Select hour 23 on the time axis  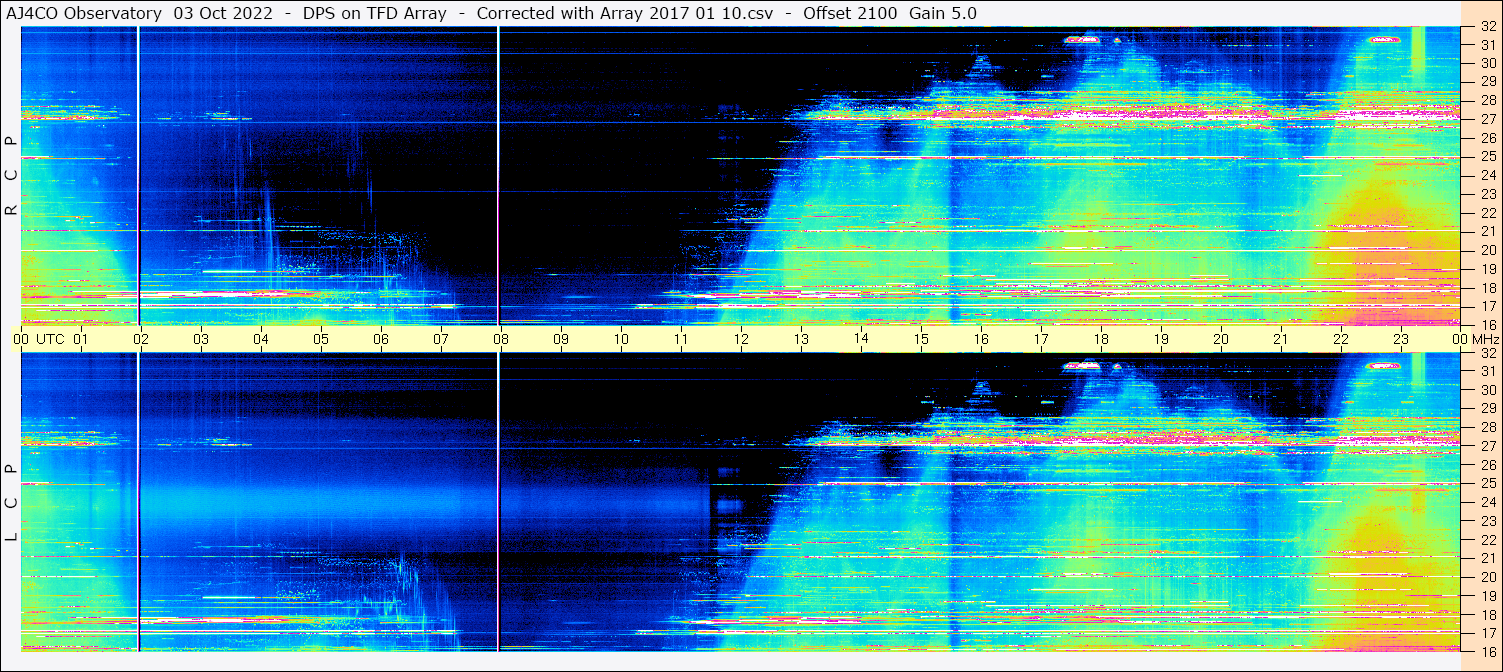pos(1401,339)
